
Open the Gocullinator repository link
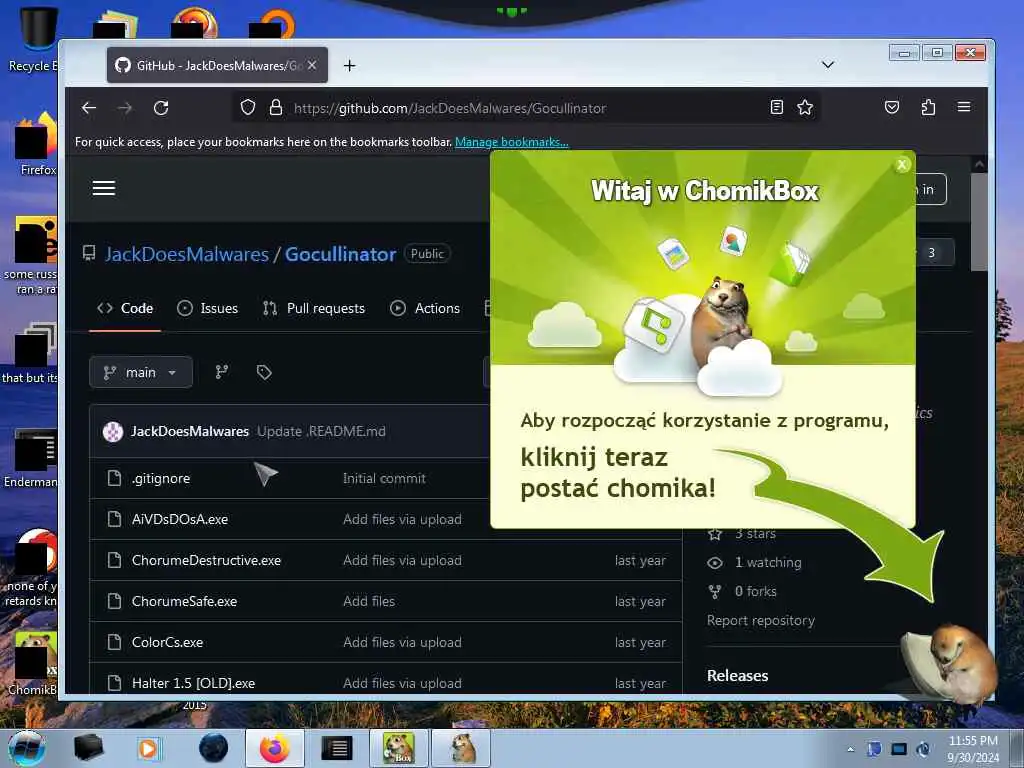coord(340,254)
